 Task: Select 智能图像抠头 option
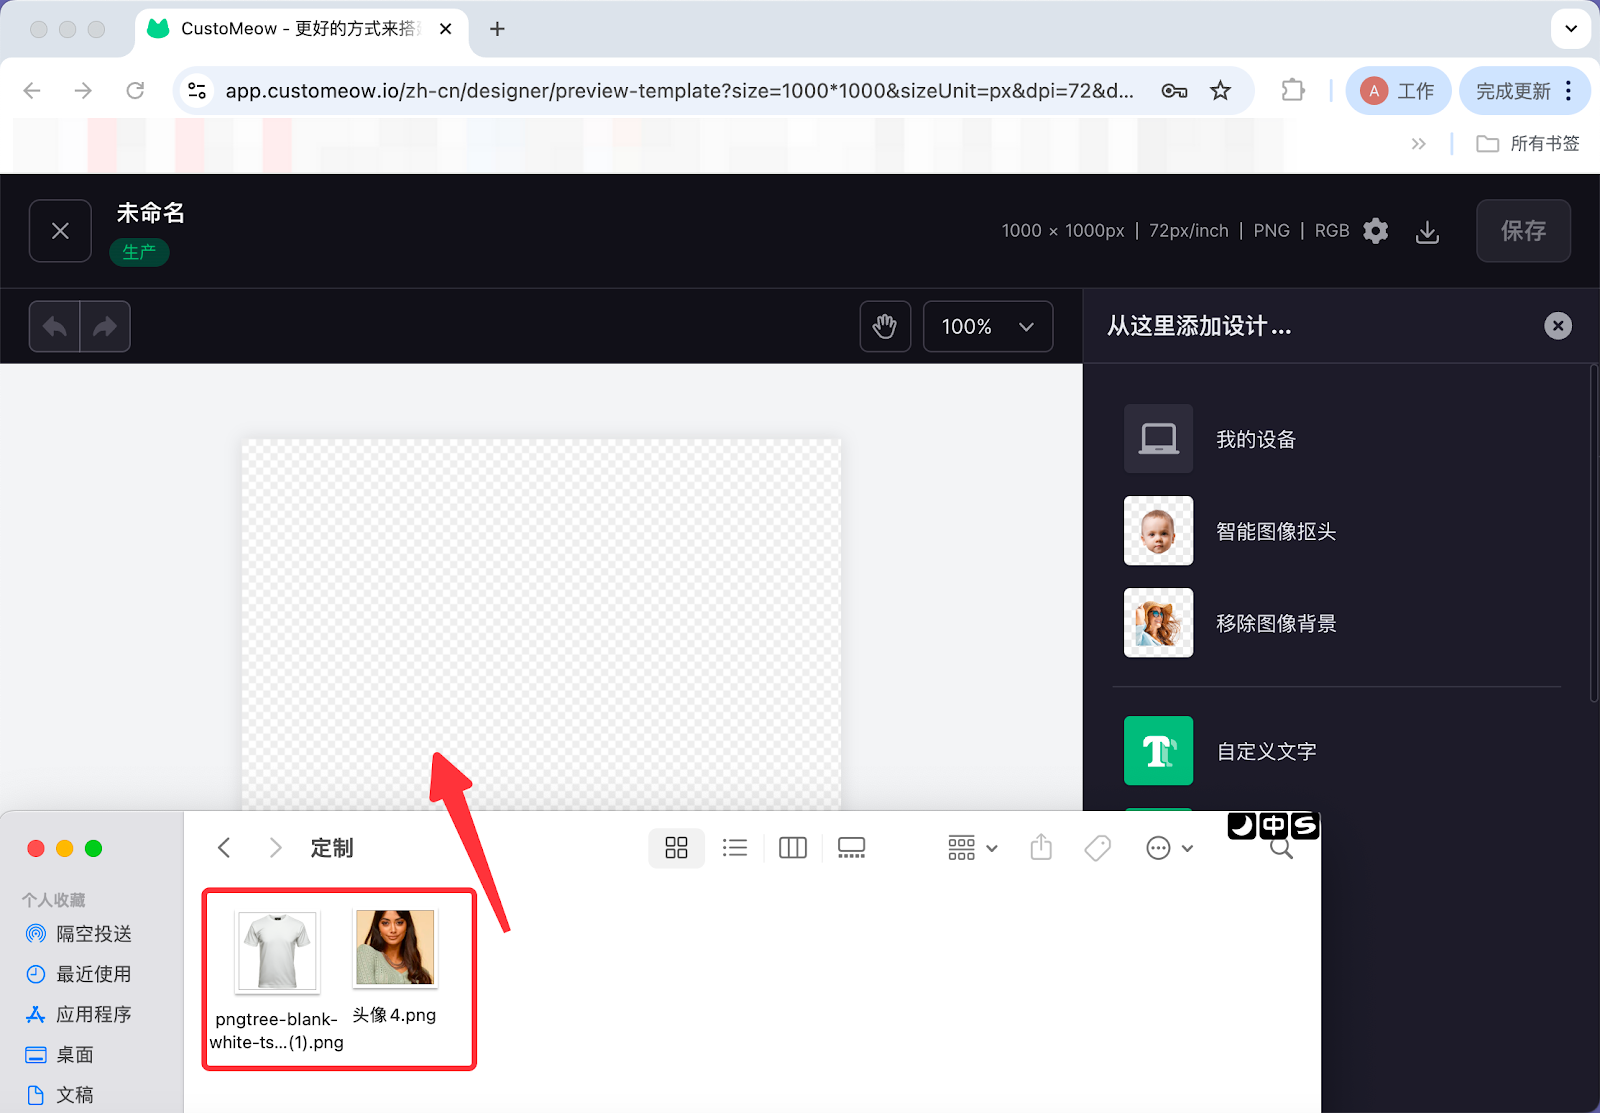tap(1275, 531)
